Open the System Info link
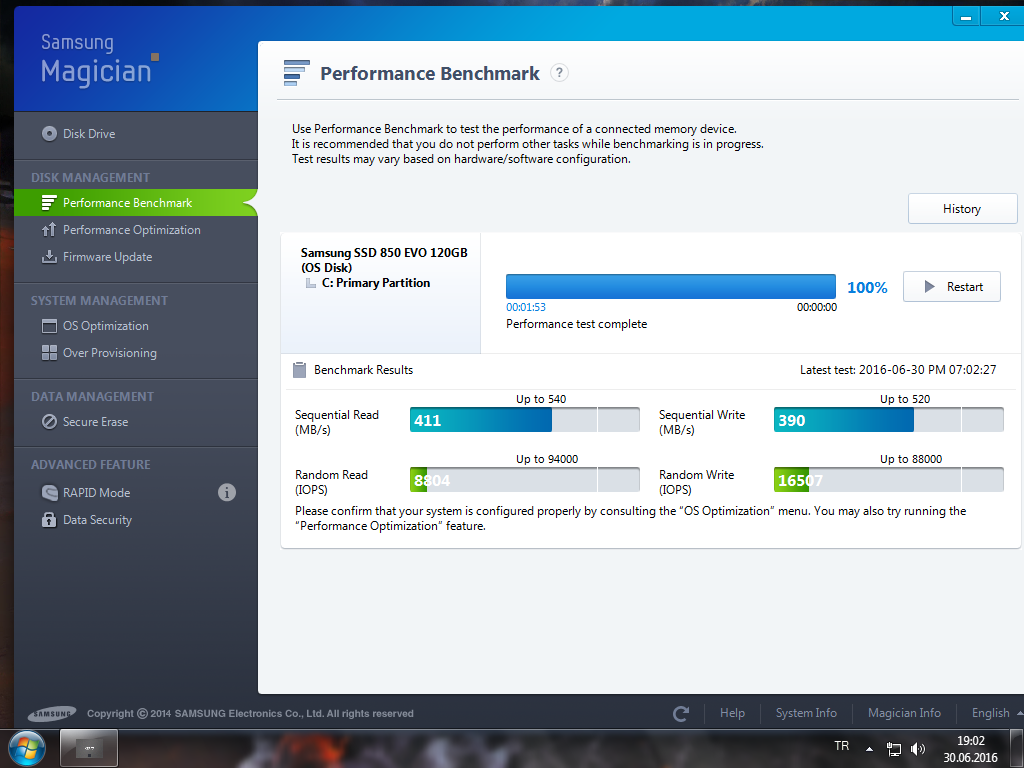The width and height of the screenshot is (1024, 768). pos(806,713)
